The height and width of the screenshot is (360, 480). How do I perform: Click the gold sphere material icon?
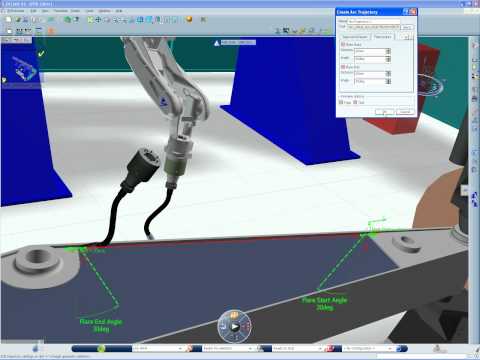click(x=189, y=19)
